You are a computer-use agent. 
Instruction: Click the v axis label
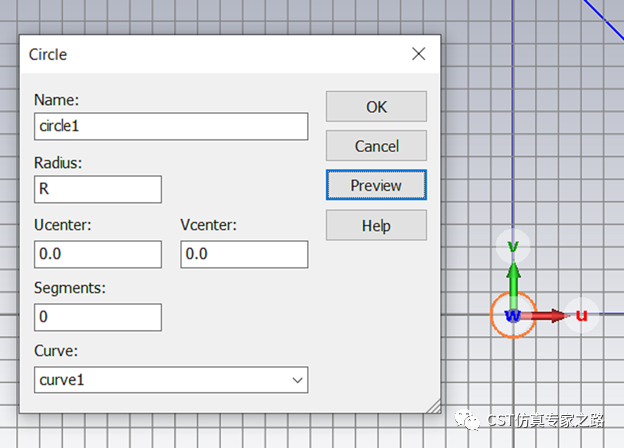tap(513, 246)
